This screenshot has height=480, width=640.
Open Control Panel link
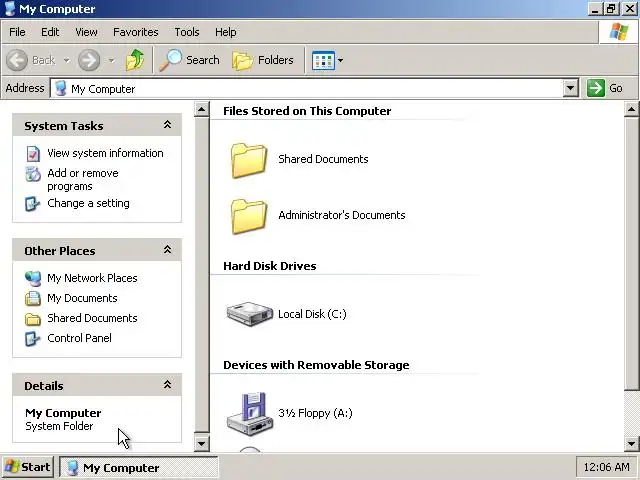coord(79,338)
